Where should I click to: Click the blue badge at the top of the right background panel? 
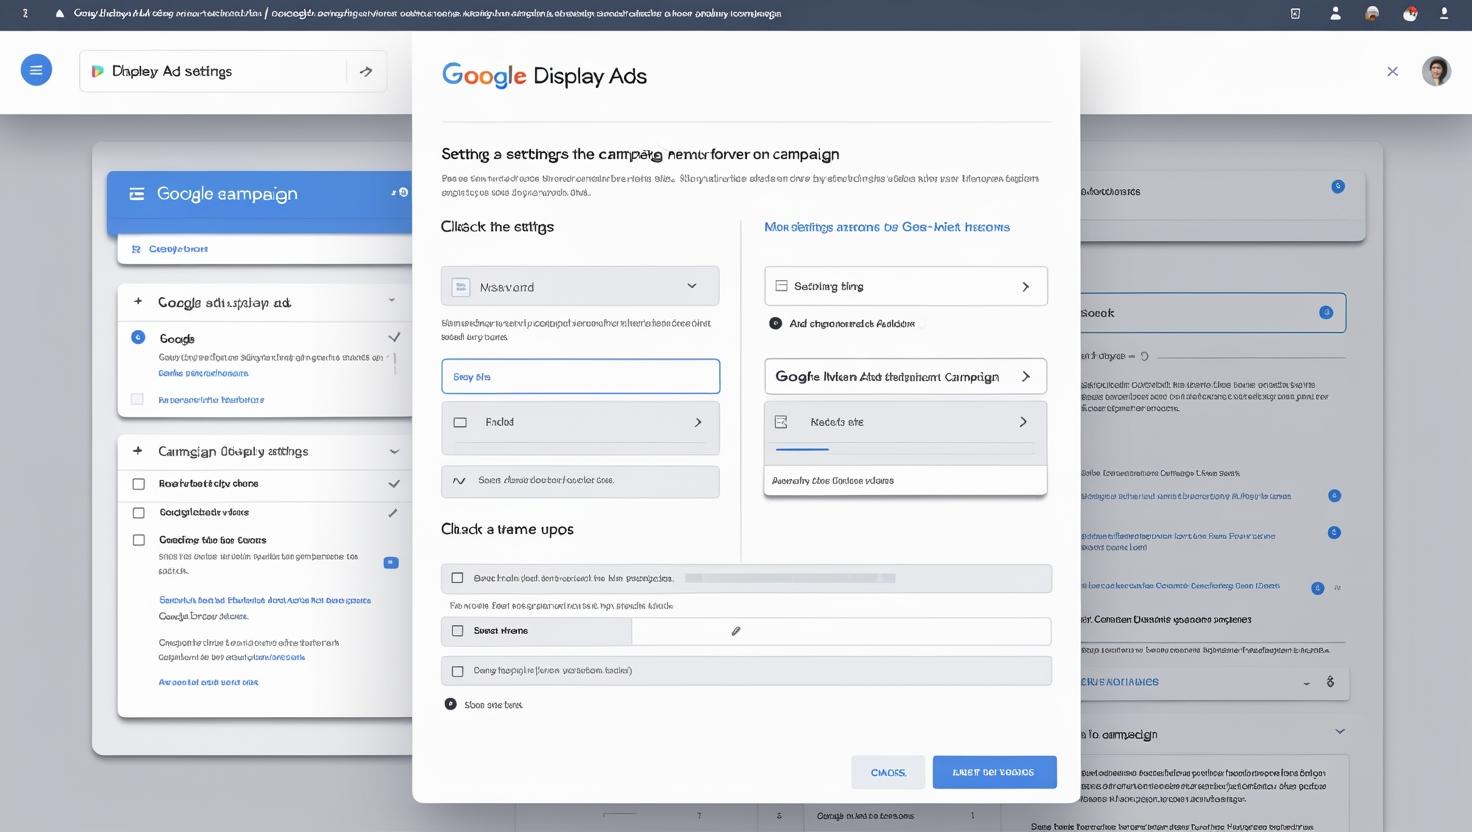pos(1338,187)
